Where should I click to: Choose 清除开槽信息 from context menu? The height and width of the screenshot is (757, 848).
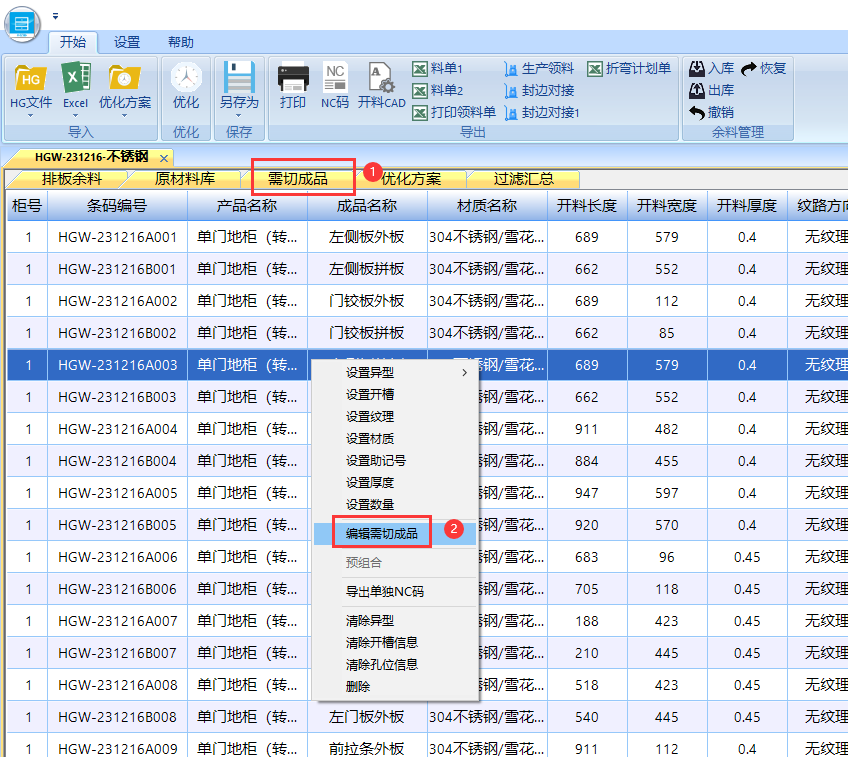(x=395, y=642)
